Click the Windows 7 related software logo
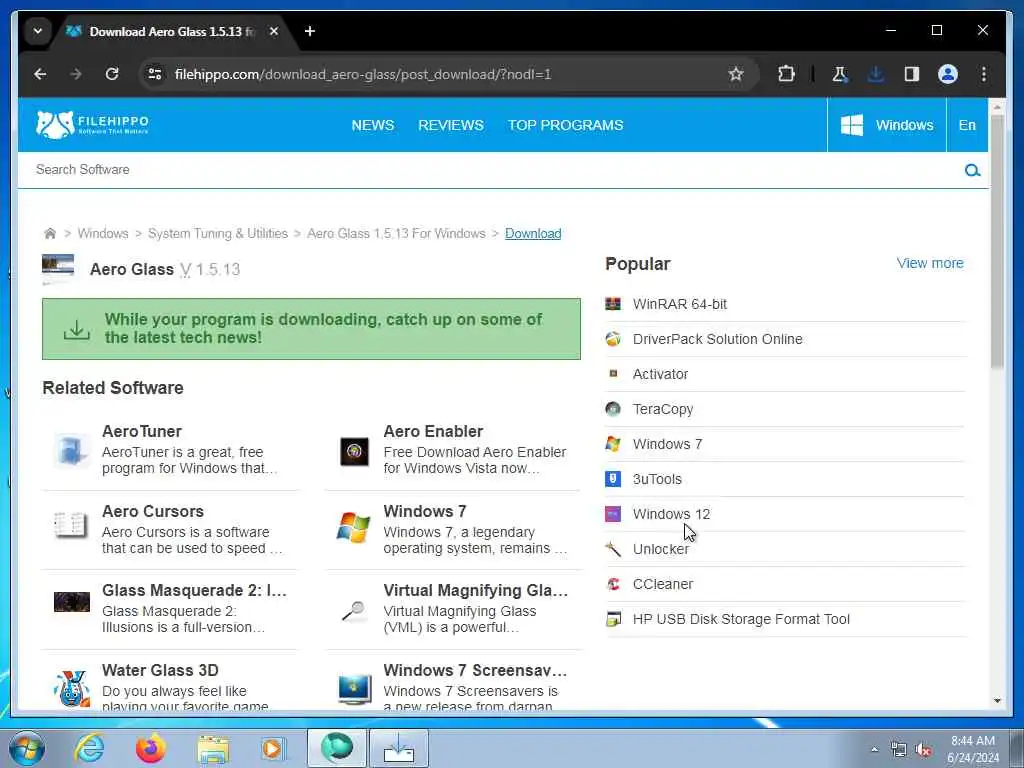 [353, 528]
